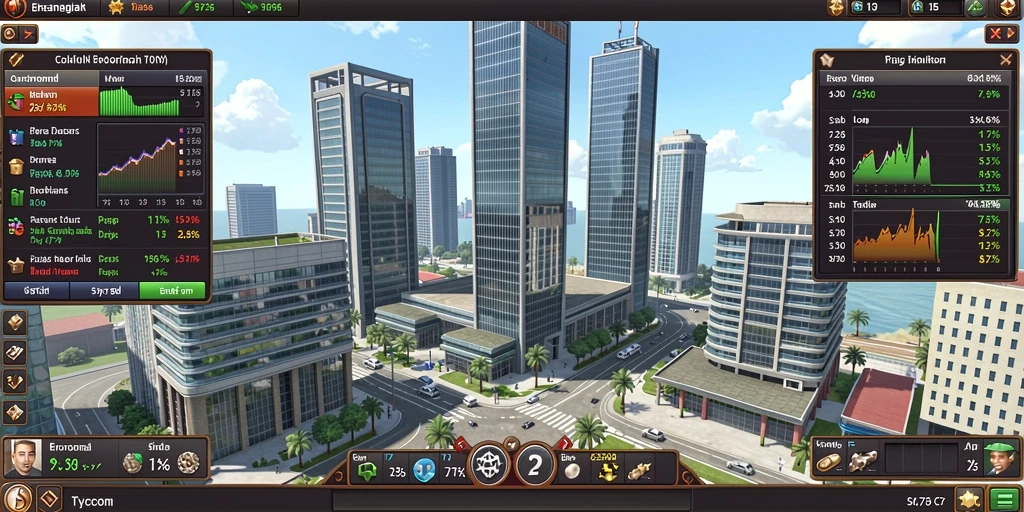Close the right-side market chart panel
This screenshot has height=512, width=1024.
[1006, 60]
